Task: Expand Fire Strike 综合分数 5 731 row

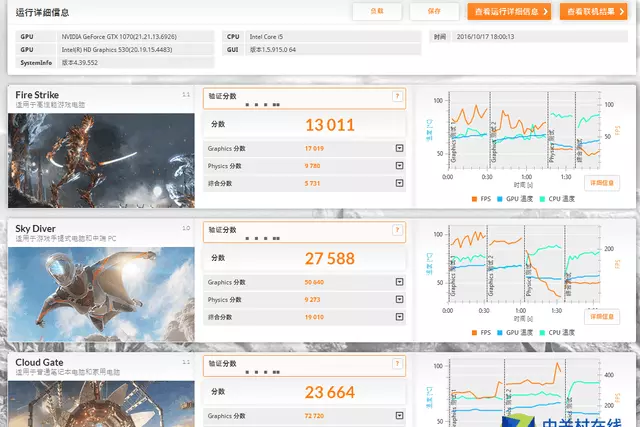Action: point(400,183)
